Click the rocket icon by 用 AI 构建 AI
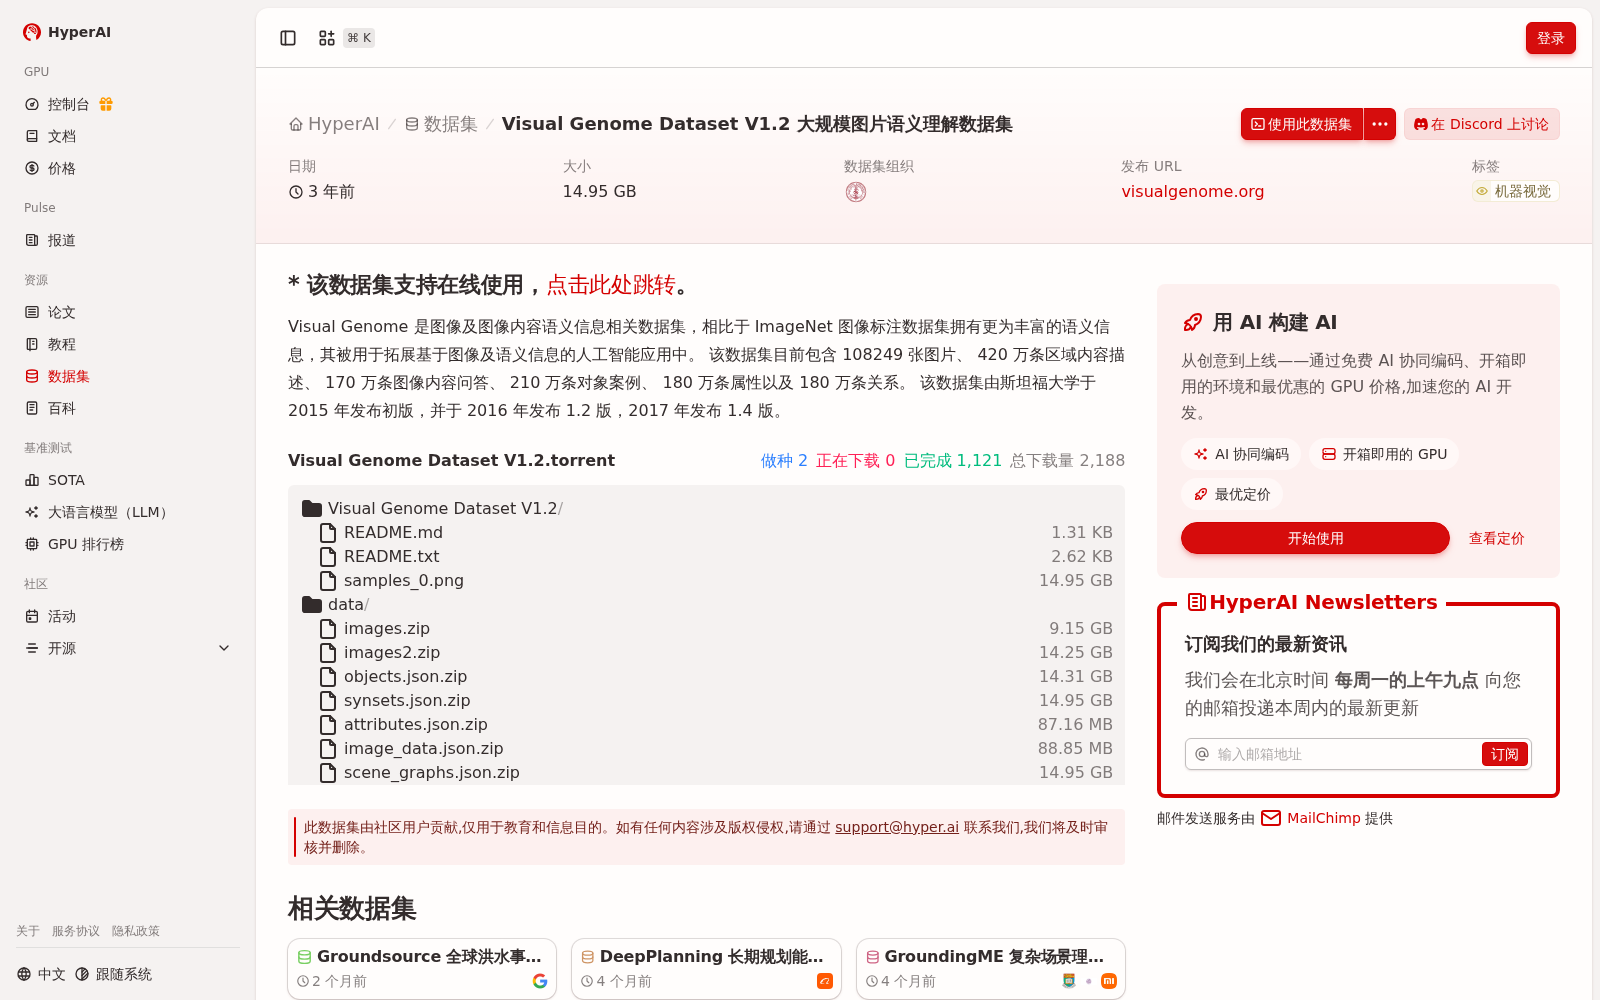This screenshot has height=1000, width=1600. (1193, 322)
